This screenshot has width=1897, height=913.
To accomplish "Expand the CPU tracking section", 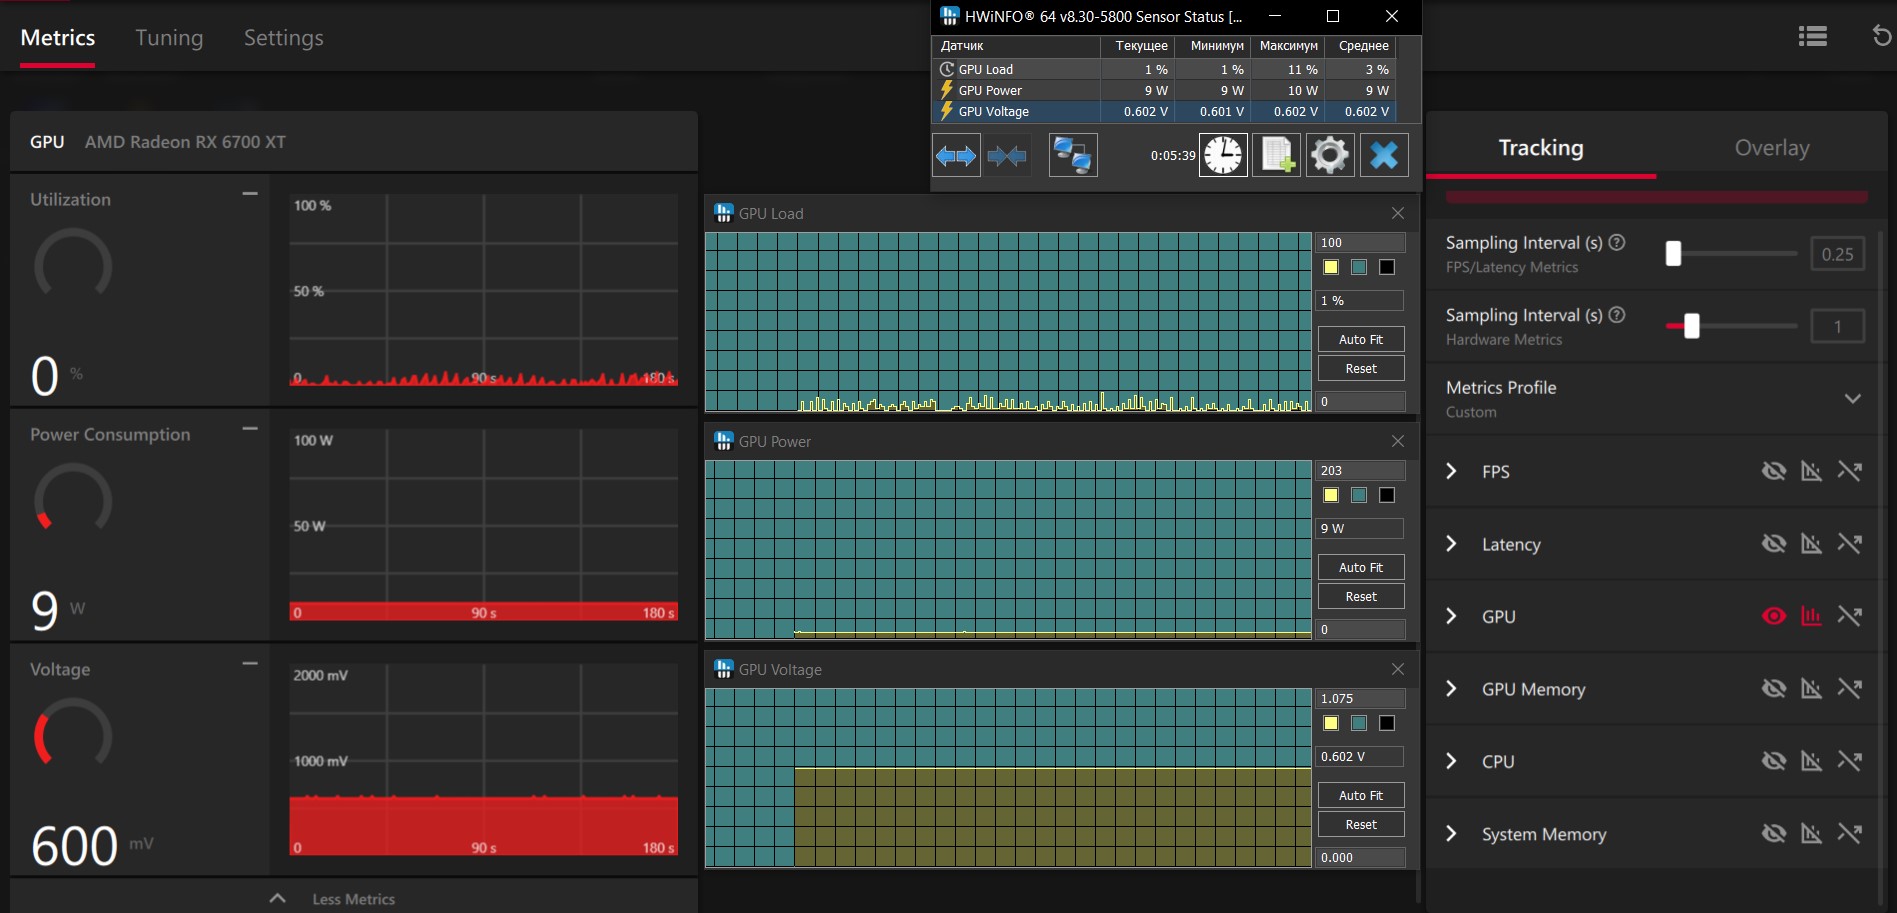I will coord(1452,761).
